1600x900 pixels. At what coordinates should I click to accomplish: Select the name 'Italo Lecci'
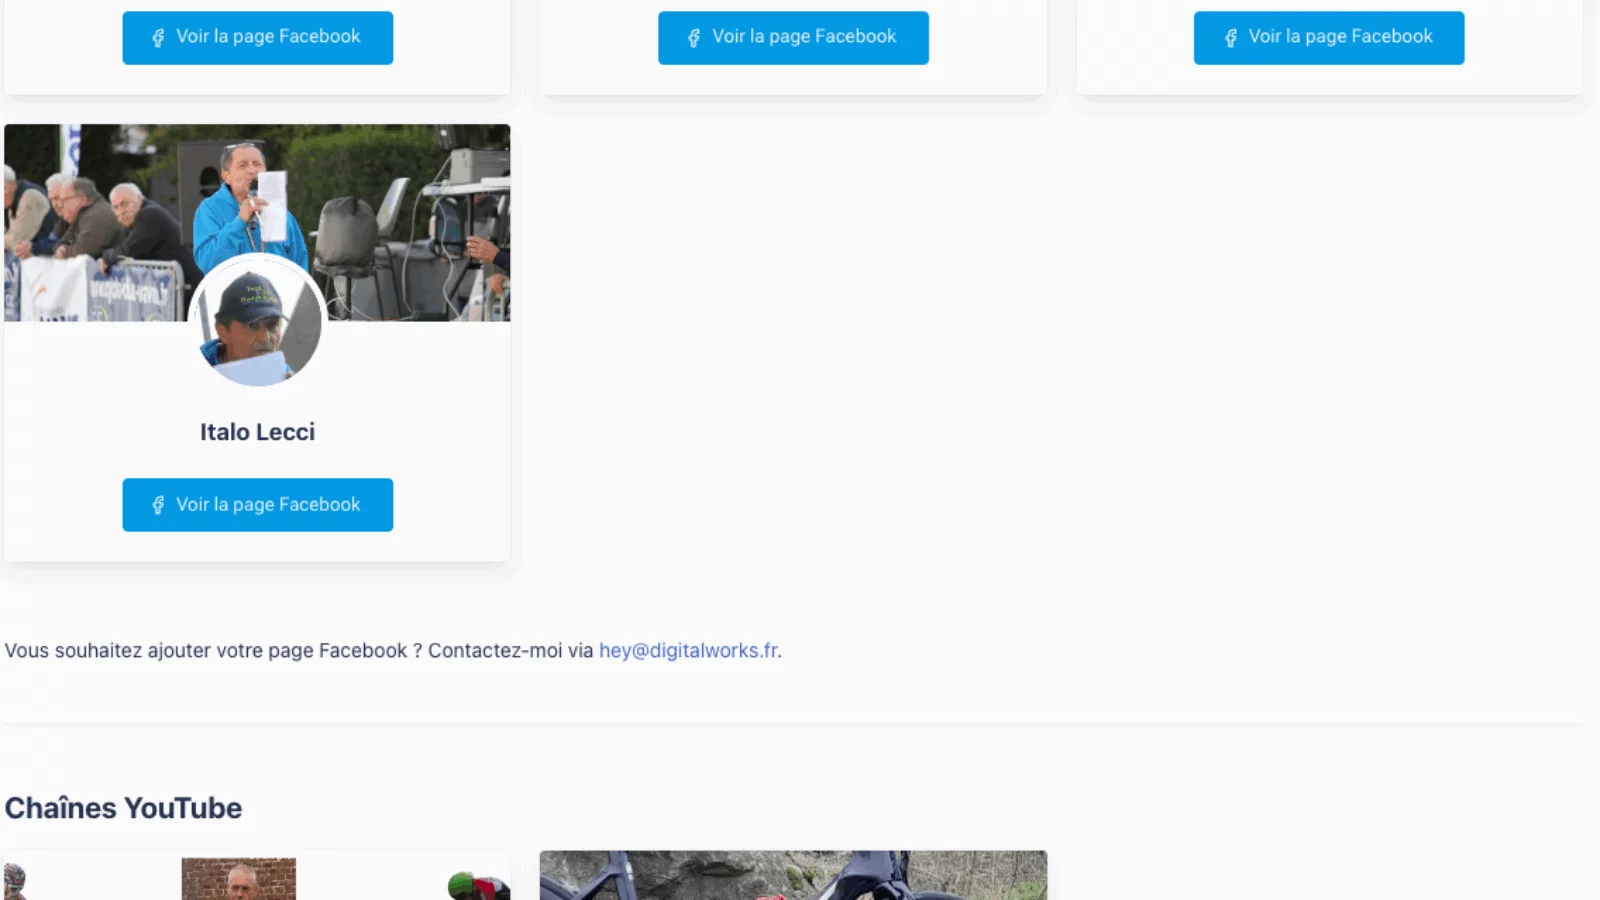[x=257, y=432]
